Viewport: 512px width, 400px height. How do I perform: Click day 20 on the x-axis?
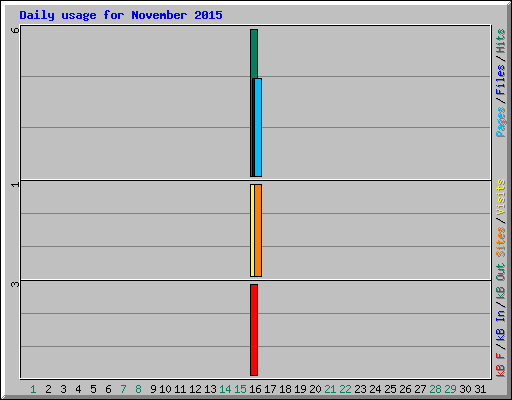pyautogui.click(x=315, y=389)
